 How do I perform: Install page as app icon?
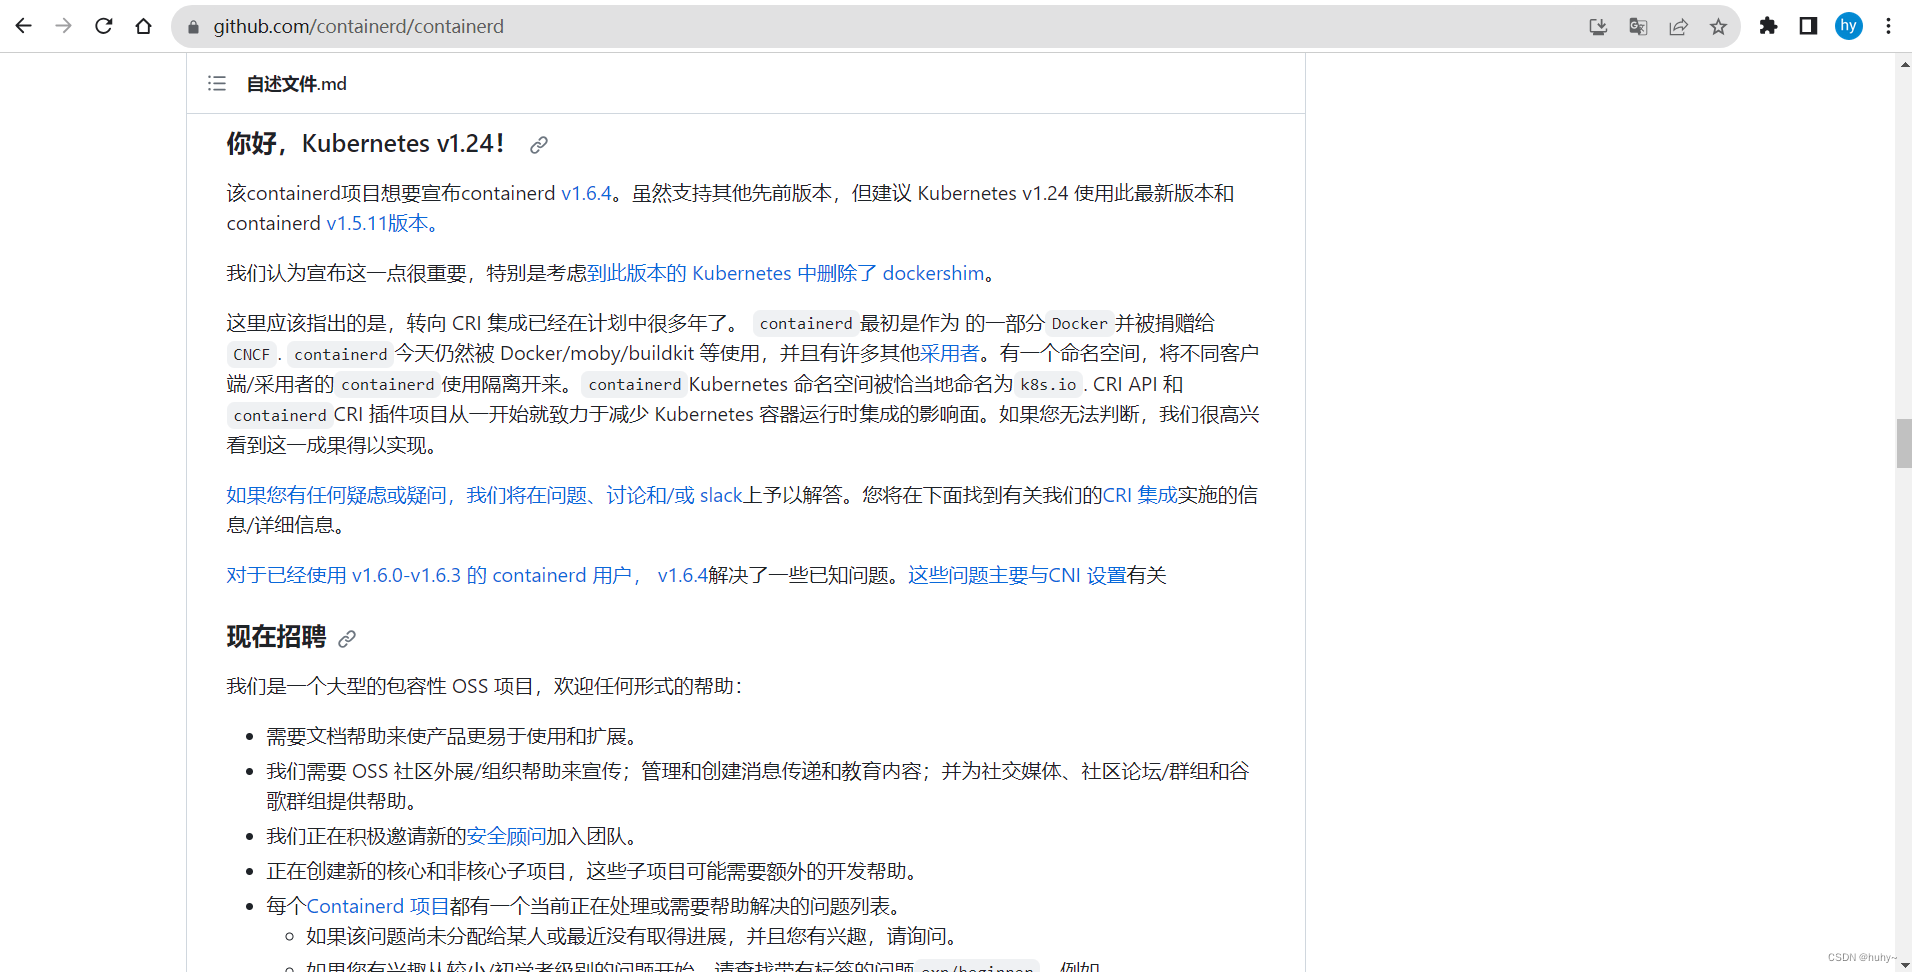point(1598,27)
